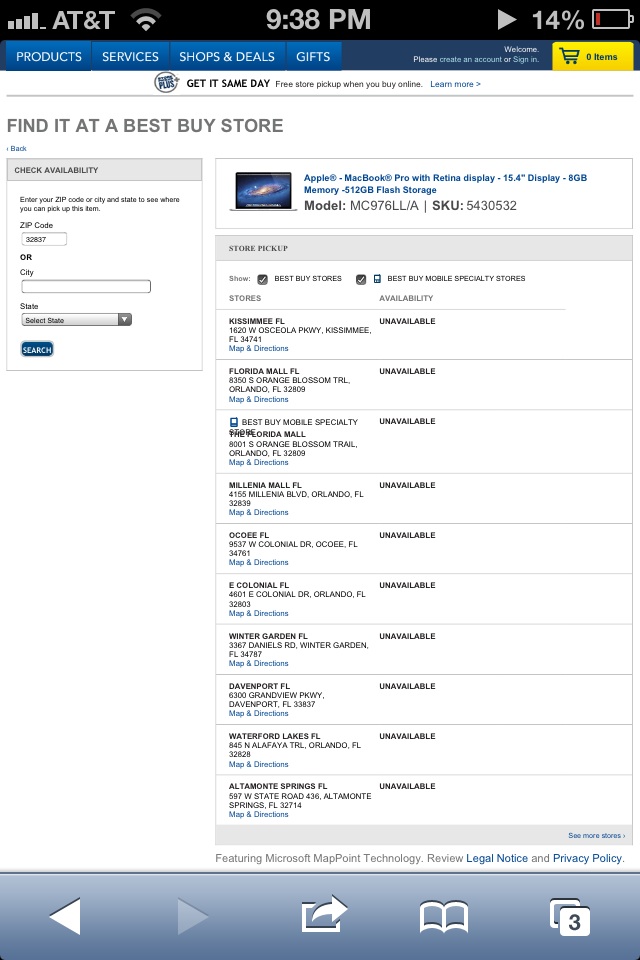
Task: Click the 0 Items cart label
Action: [601, 57]
